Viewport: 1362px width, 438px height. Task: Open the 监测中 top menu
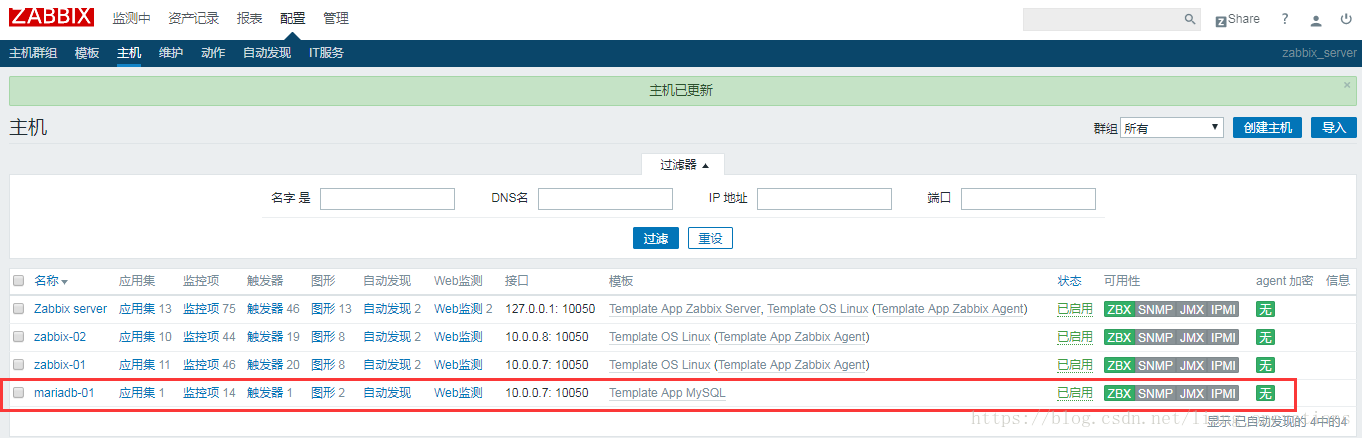click(131, 19)
